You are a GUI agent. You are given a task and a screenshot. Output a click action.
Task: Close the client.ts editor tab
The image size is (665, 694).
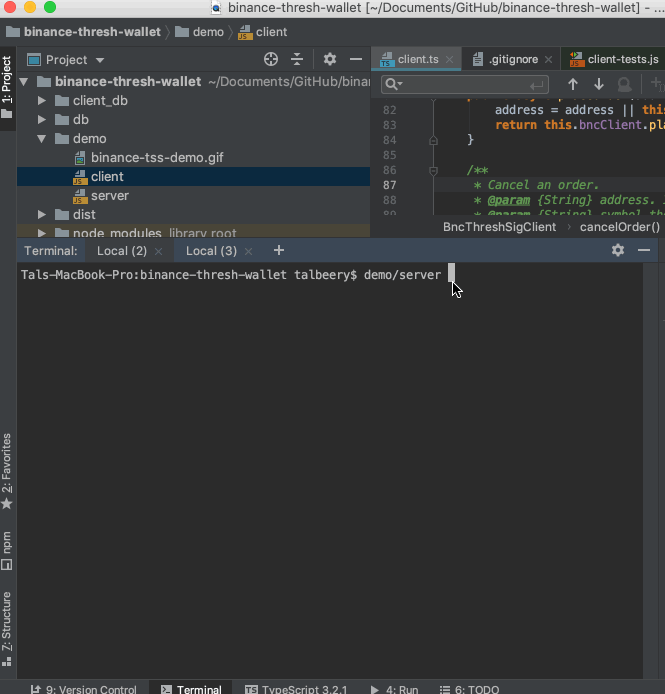pos(449,59)
